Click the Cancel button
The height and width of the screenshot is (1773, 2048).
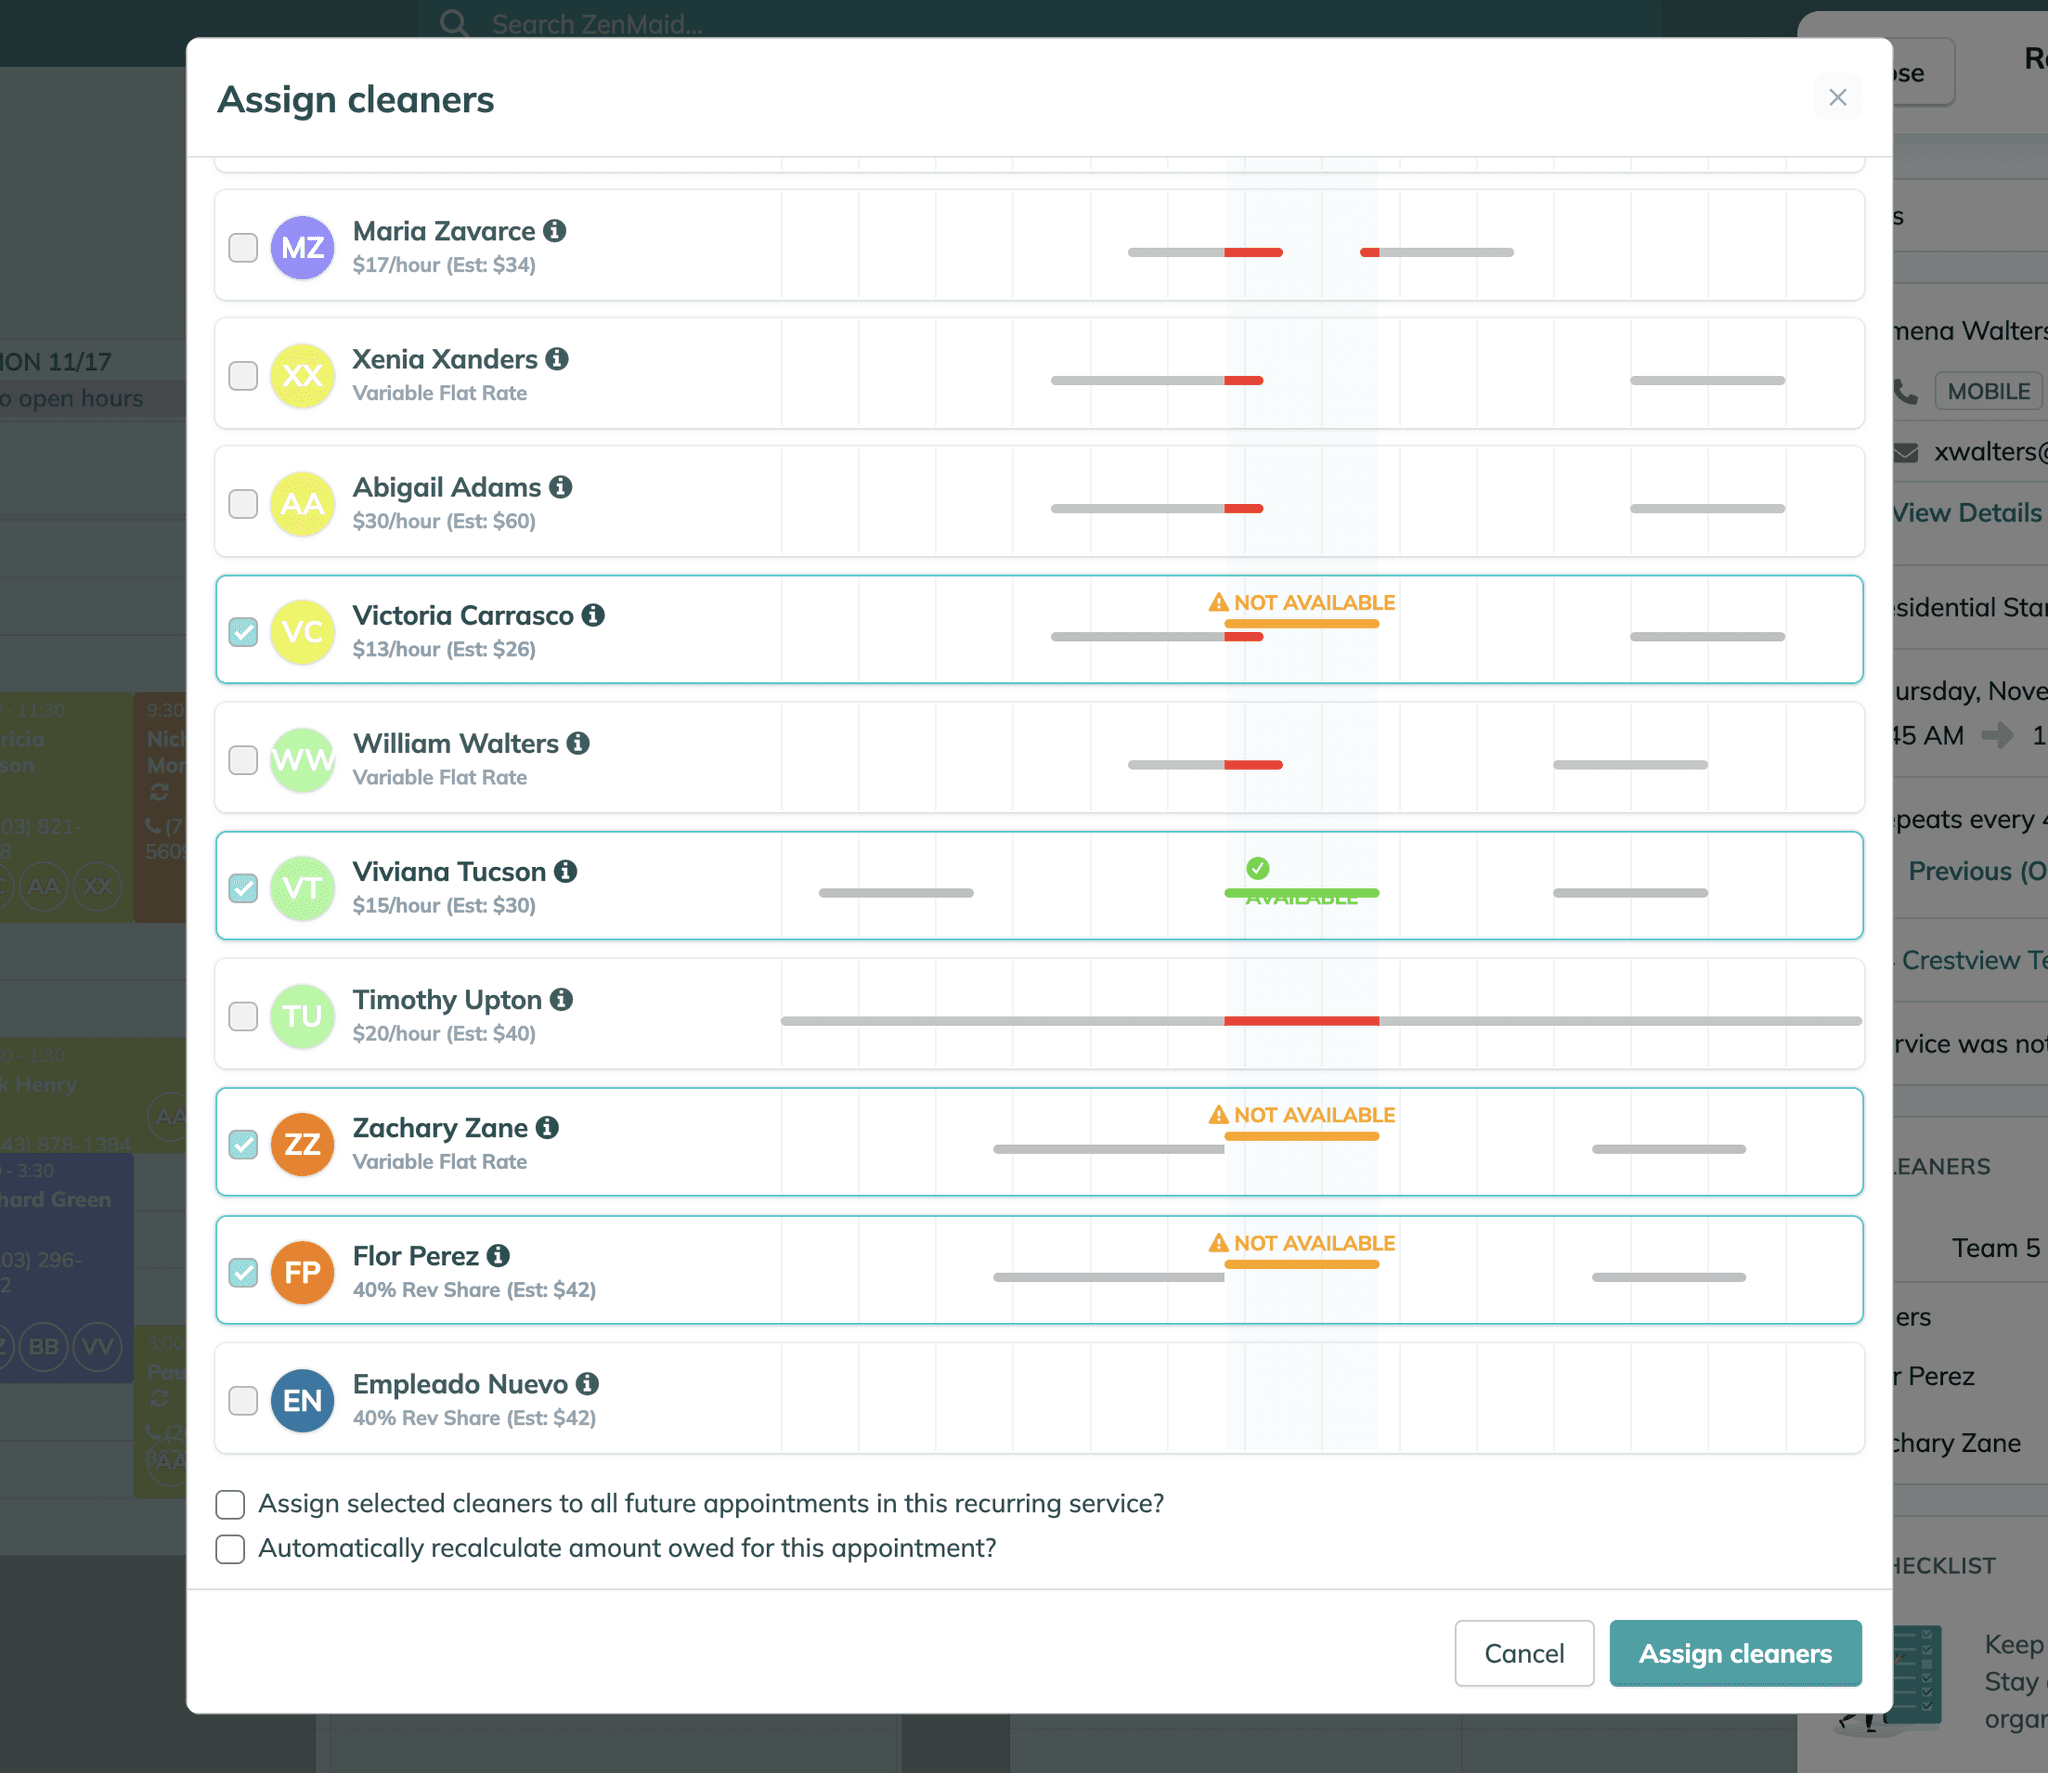point(1523,1653)
